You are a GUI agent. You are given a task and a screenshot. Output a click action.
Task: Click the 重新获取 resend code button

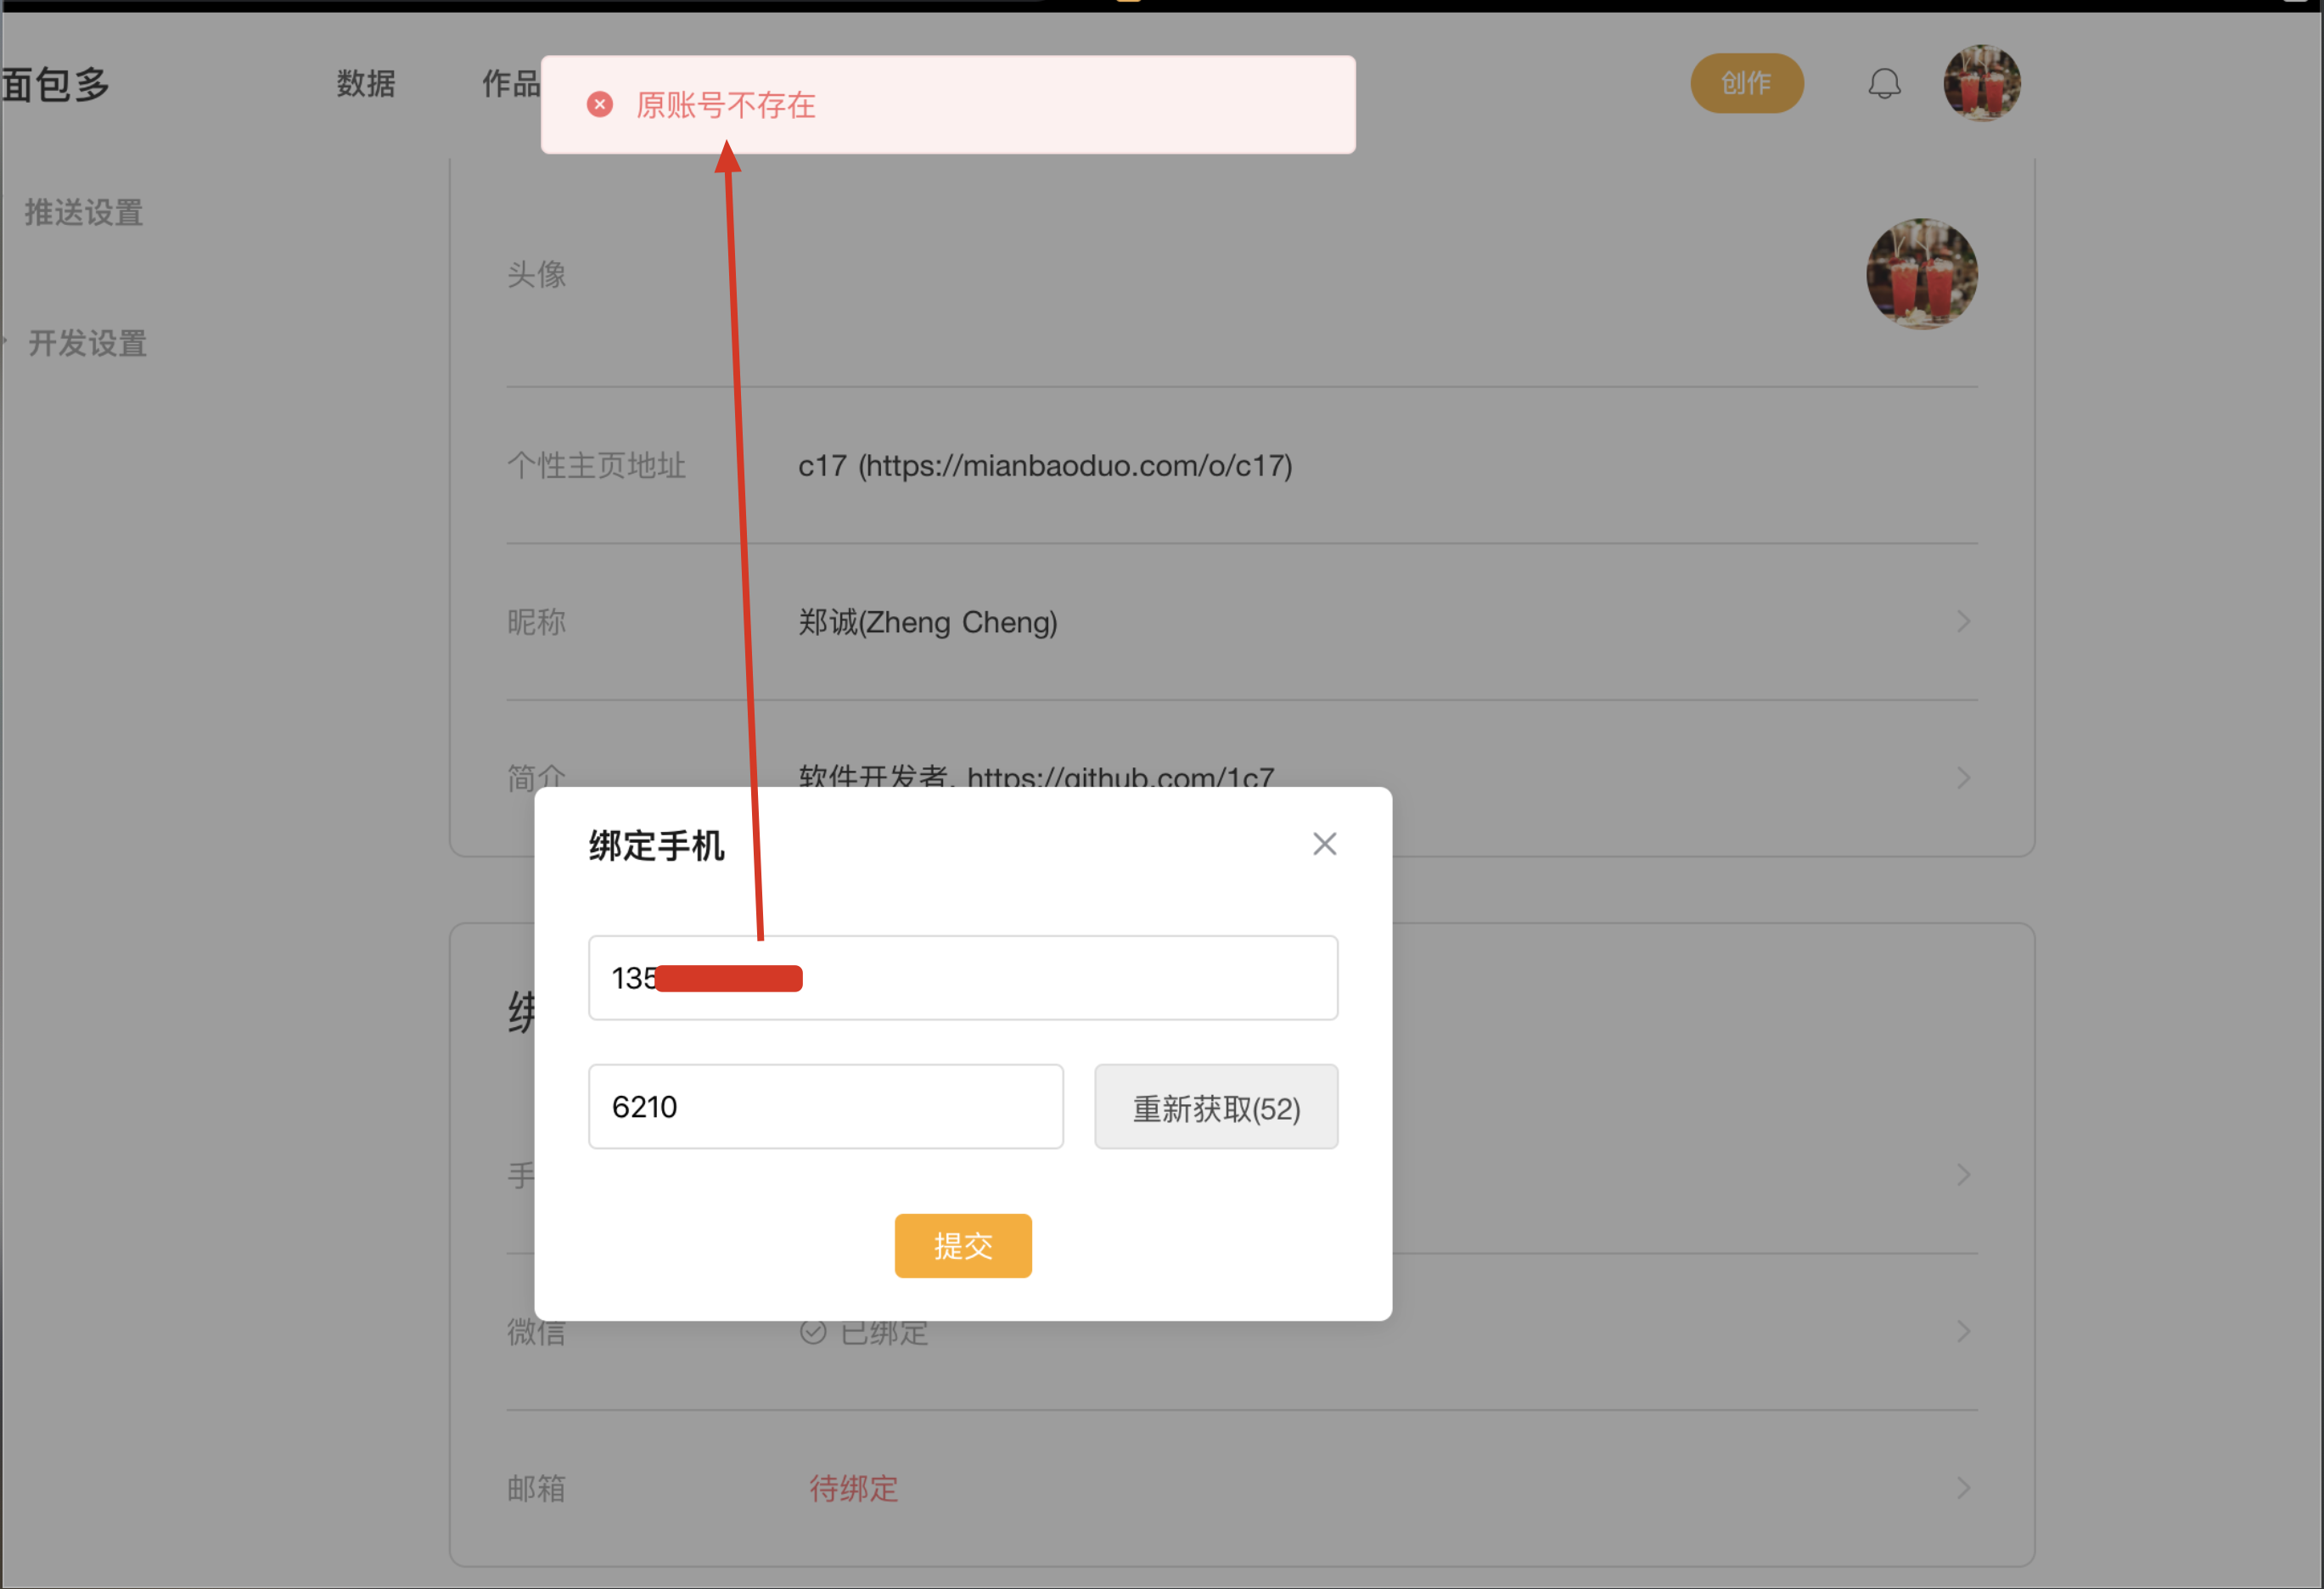click(1215, 1107)
